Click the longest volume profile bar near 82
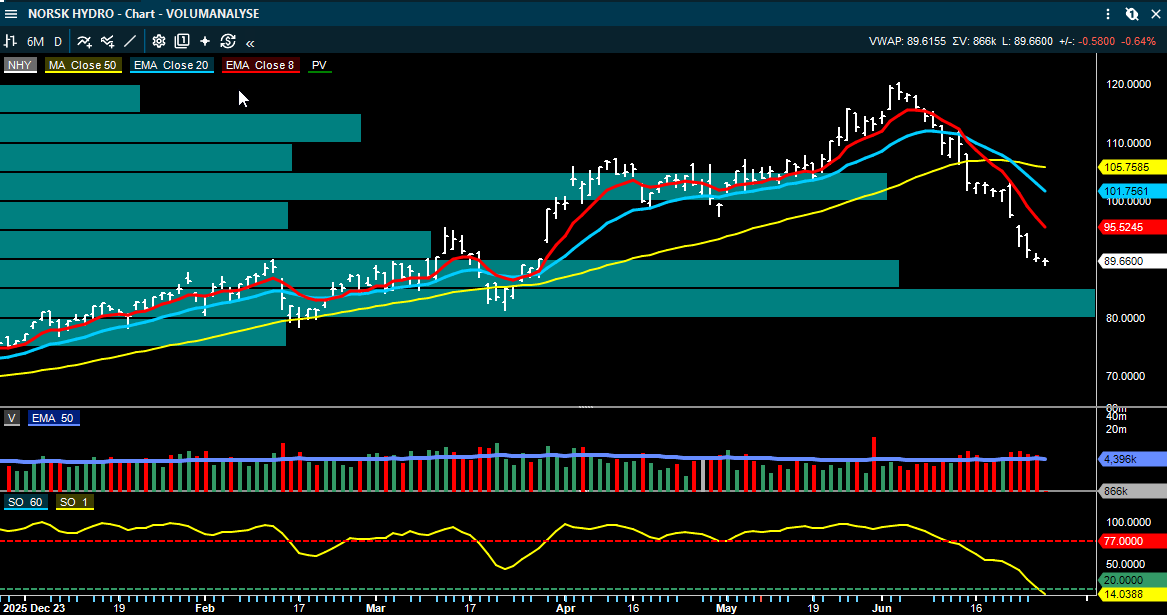The height and width of the screenshot is (615, 1167). point(547,303)
